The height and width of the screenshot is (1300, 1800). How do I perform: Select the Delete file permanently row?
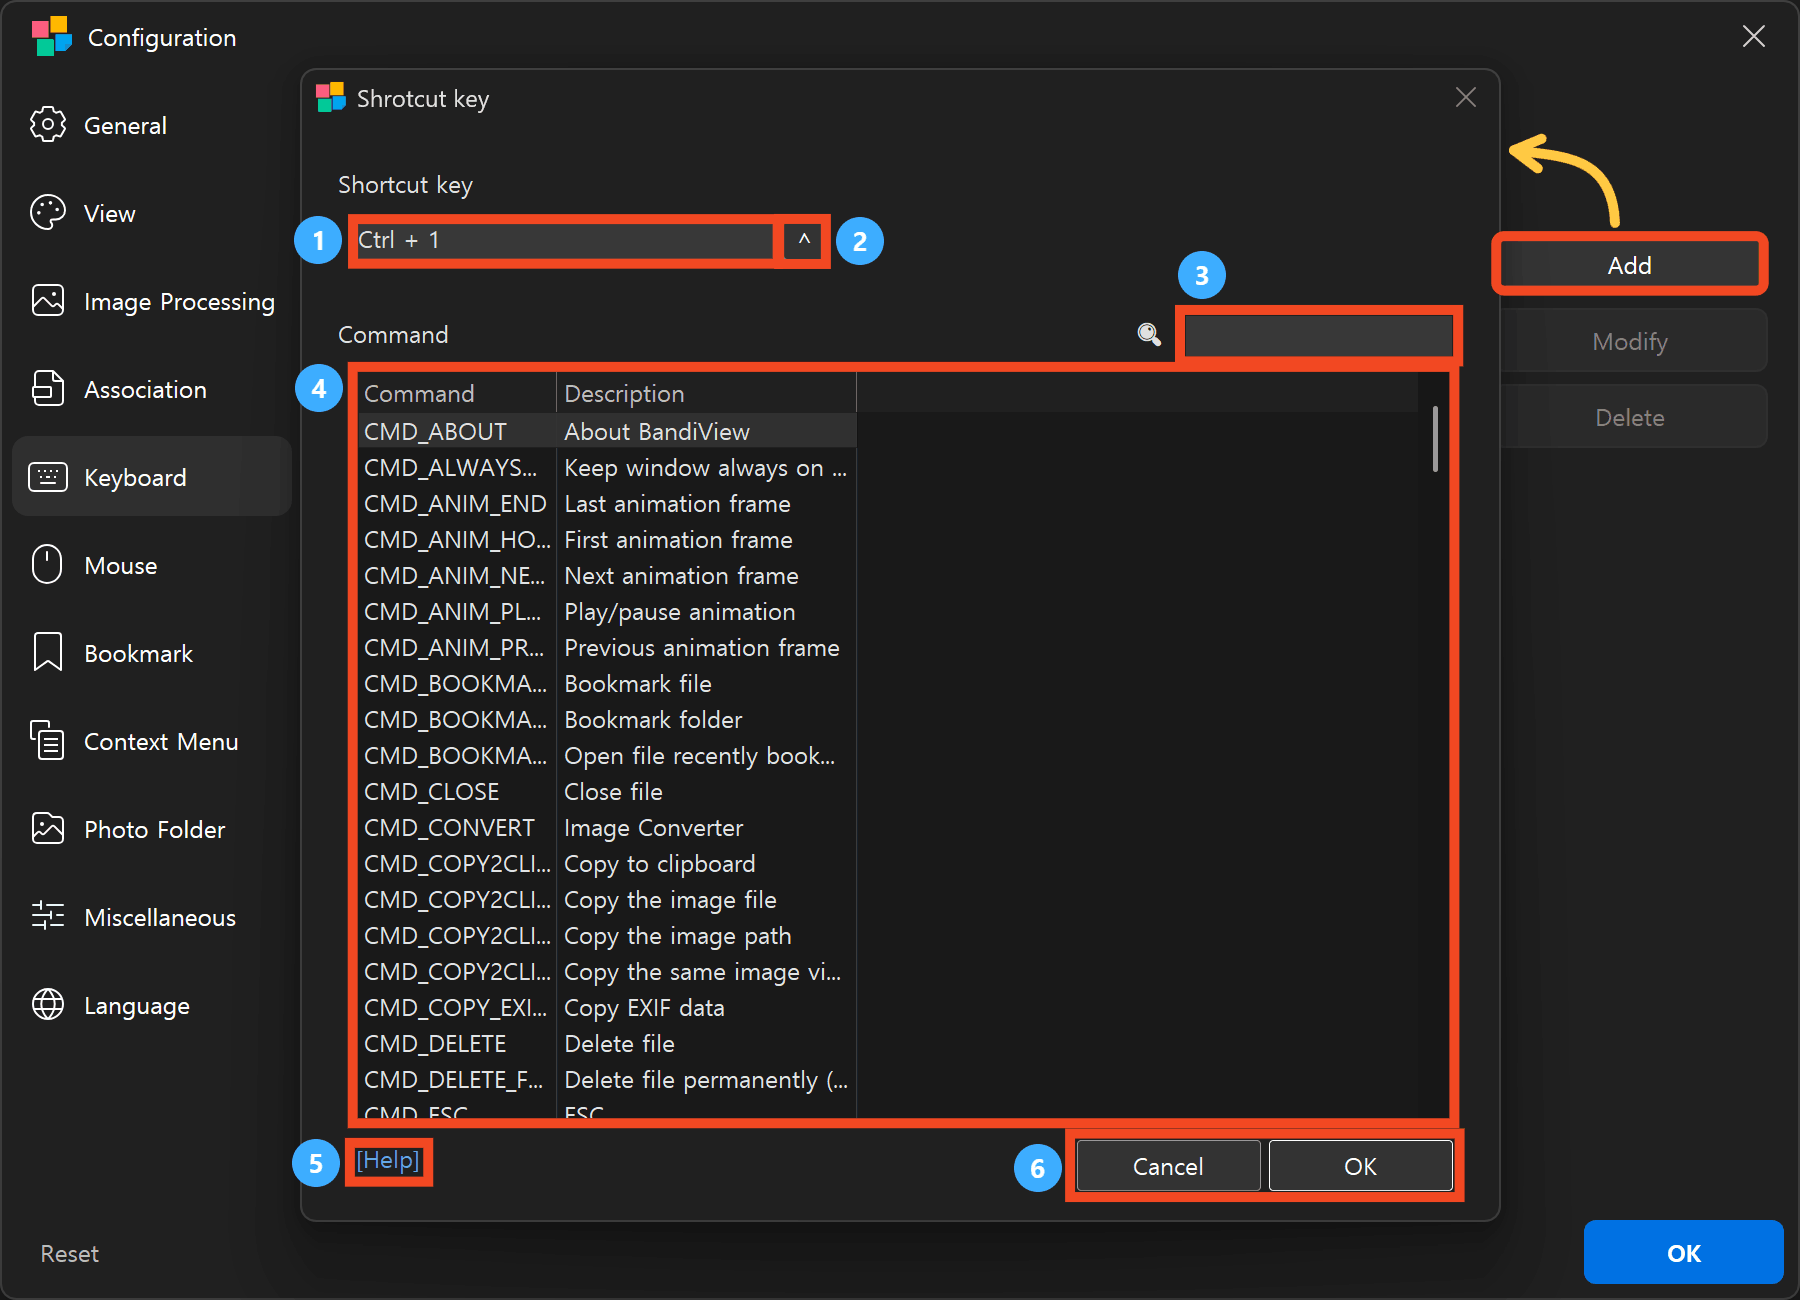[607, 1080]
